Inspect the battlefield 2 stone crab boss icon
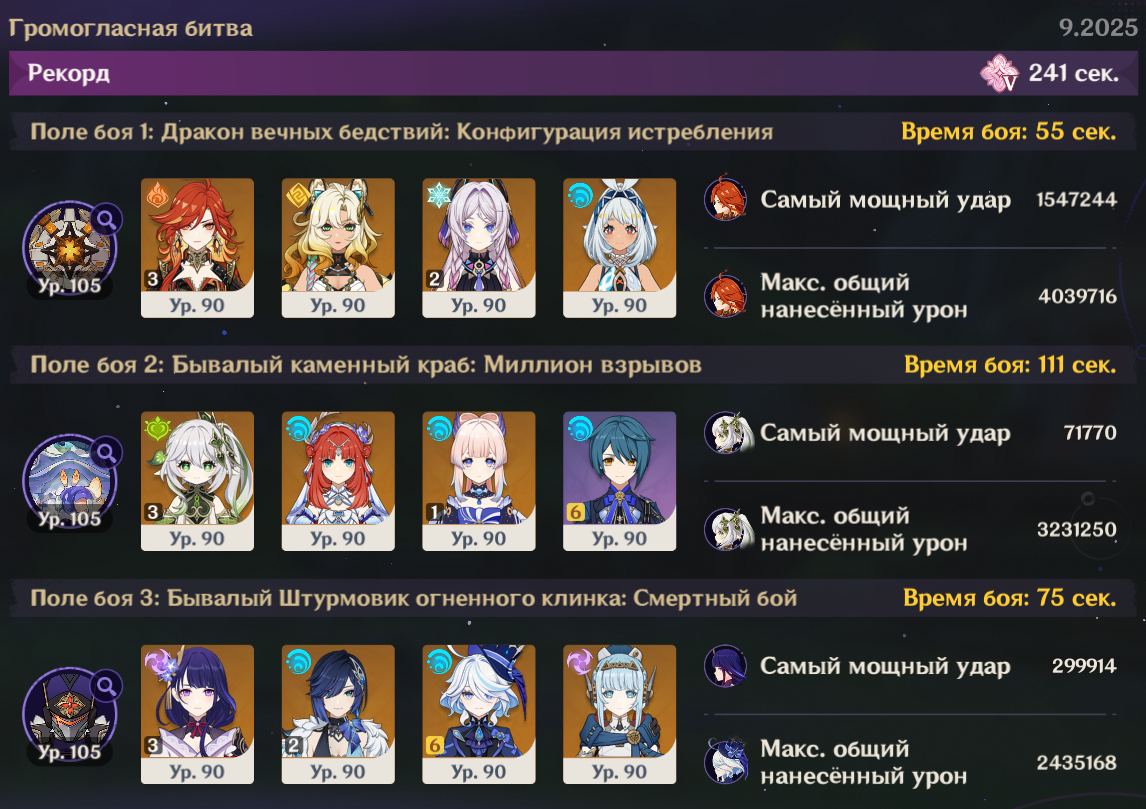The height and width of the screenshot is (809, 1146). pyautogui.click(x=70, y=481)
